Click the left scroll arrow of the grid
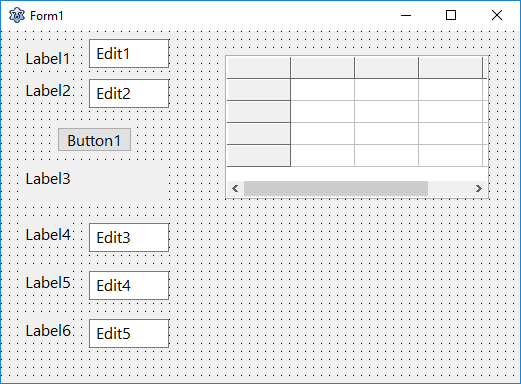 (235, 189)
